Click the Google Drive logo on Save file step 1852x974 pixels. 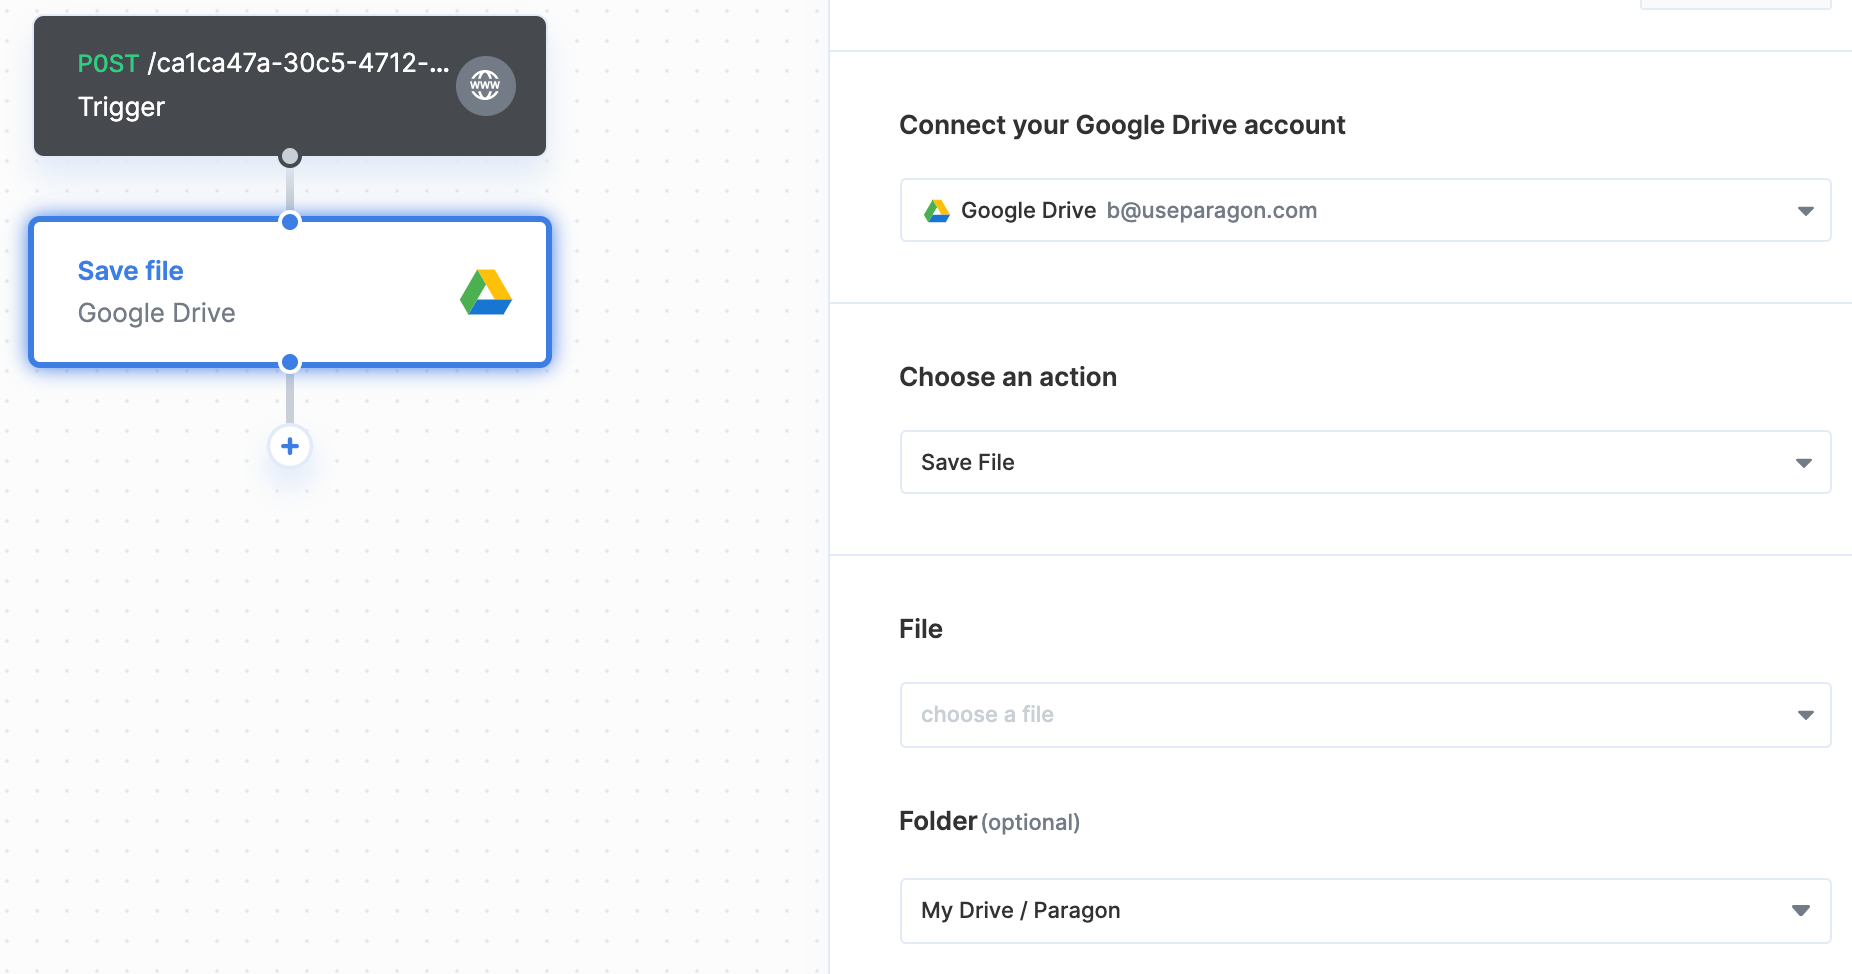(x=486, y=292)
